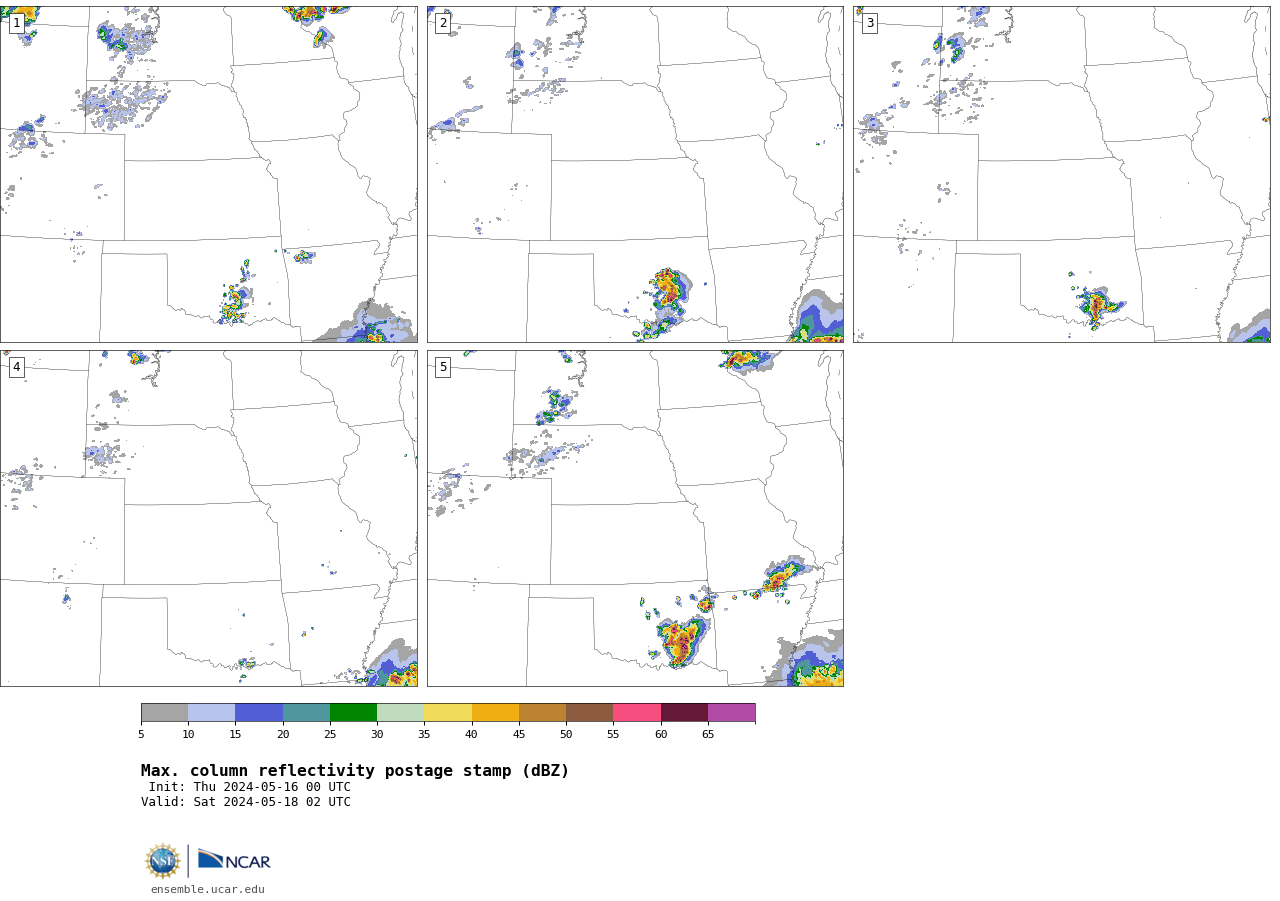The height and width of the screenshot is (901, 1280).
Task: Click the number 2 panel label
Action: (x=443, y=23)
